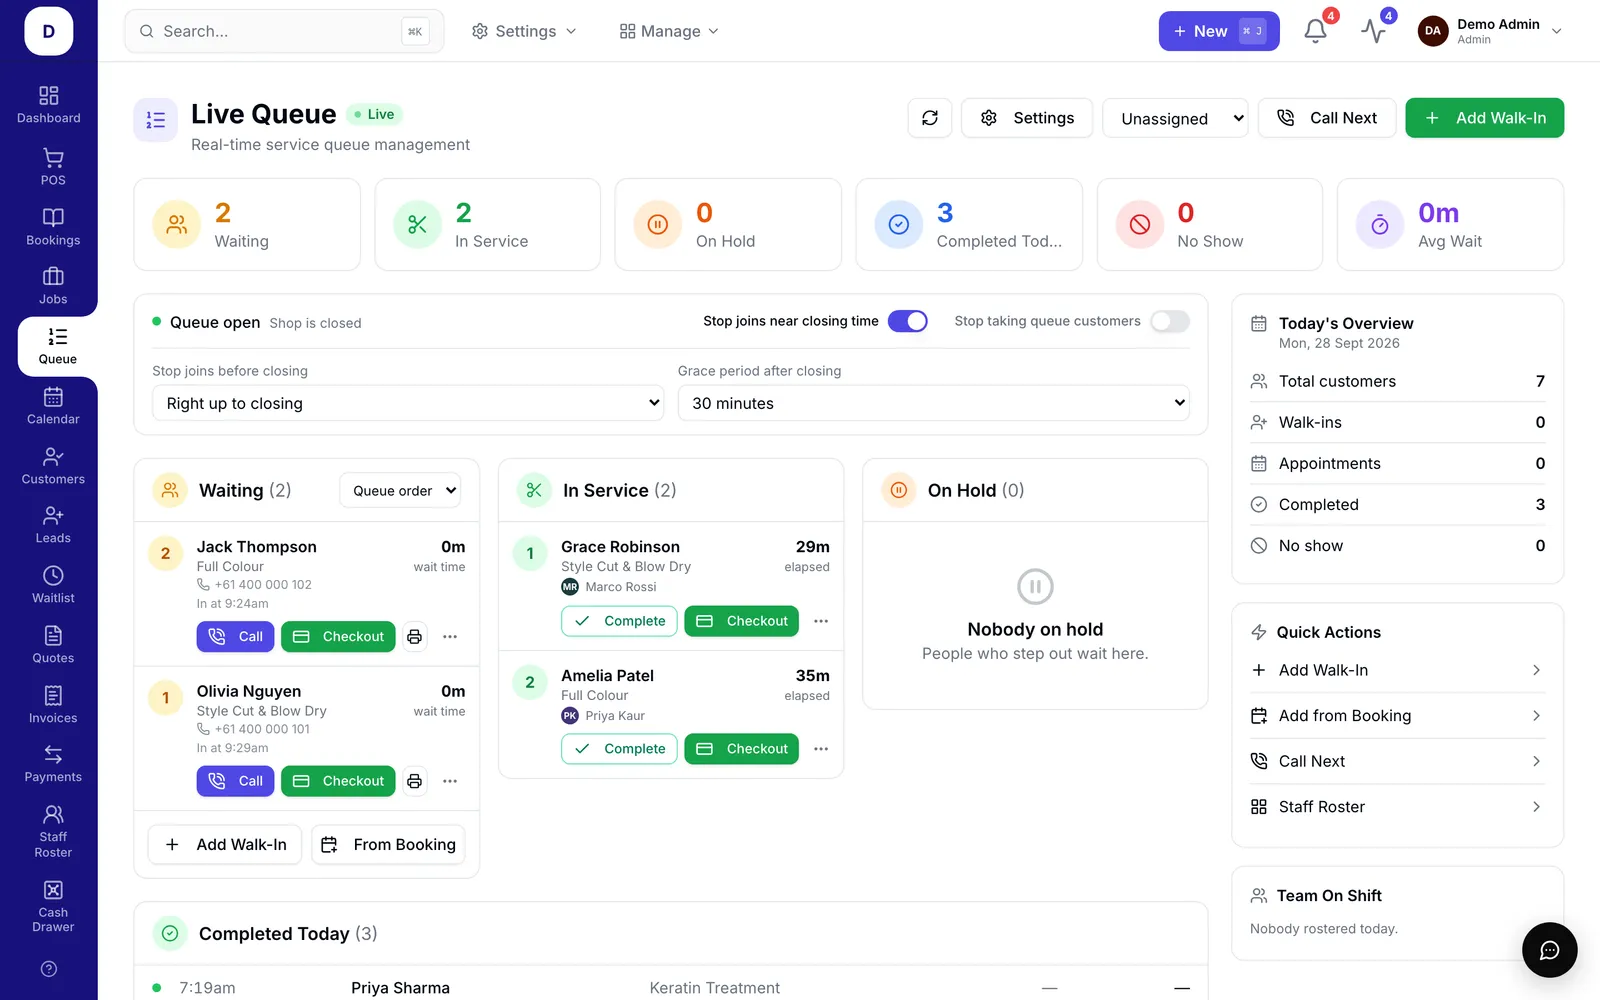Click the No Show stat icon
The image size is (1600, 1000).
click(1140, 225)
